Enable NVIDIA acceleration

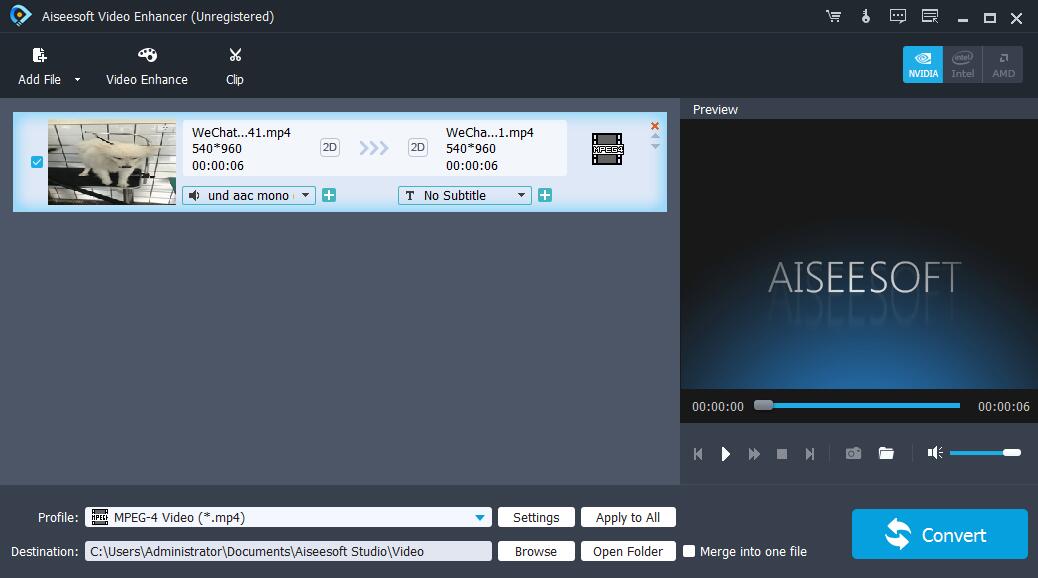pos(923,64)
